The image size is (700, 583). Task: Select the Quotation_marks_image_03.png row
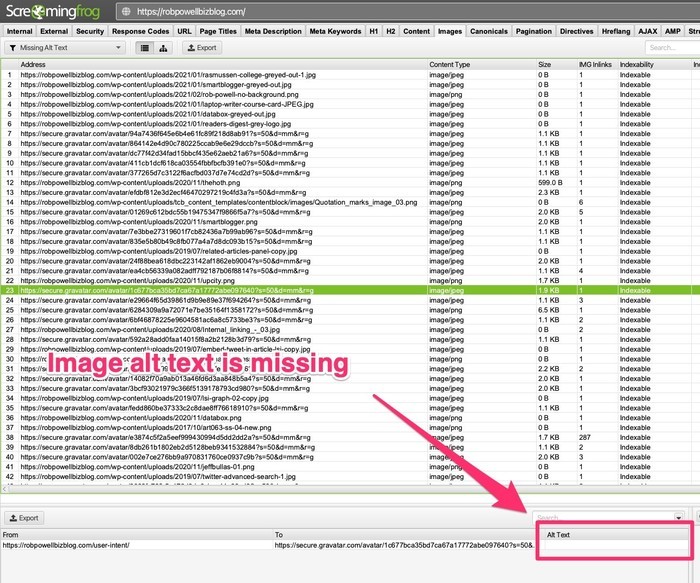[x=350, y=202]
